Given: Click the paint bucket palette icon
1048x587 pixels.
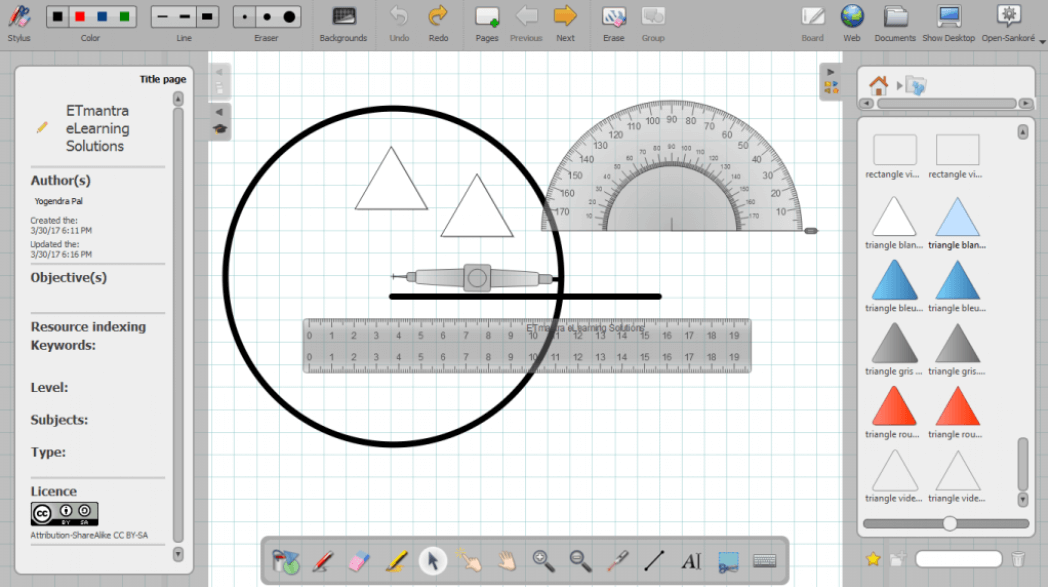Looking at the screenshot, I should click(286, 562).
